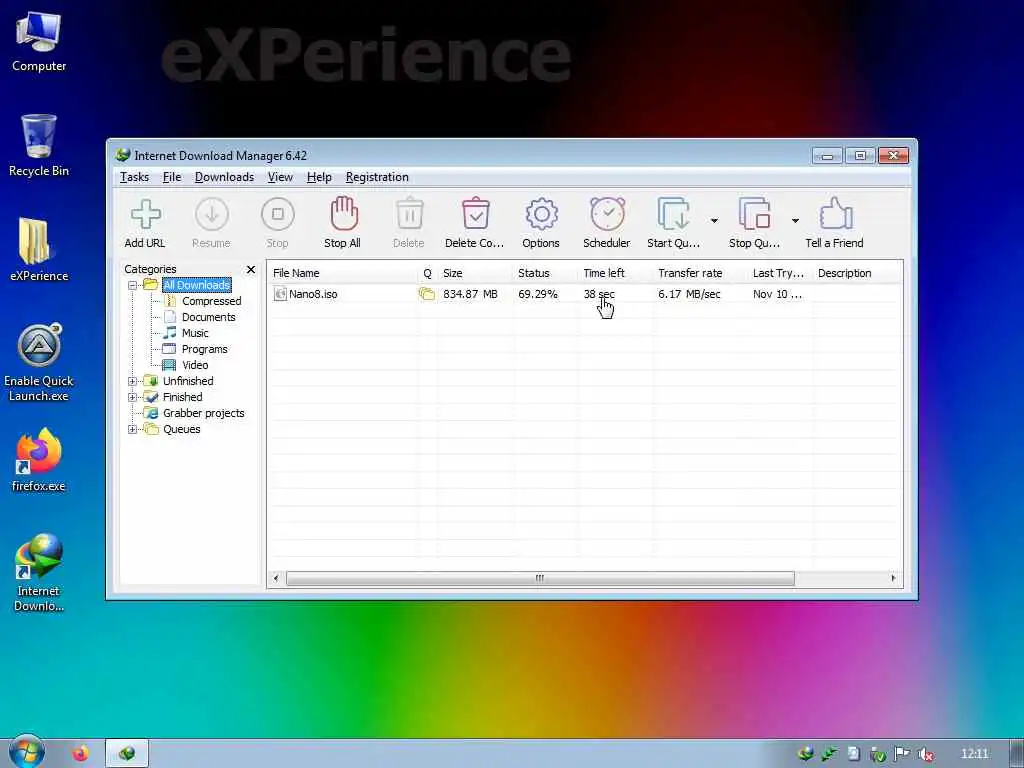Click the 6.17 MB/sec transfer rate

[x=689, y=294]
